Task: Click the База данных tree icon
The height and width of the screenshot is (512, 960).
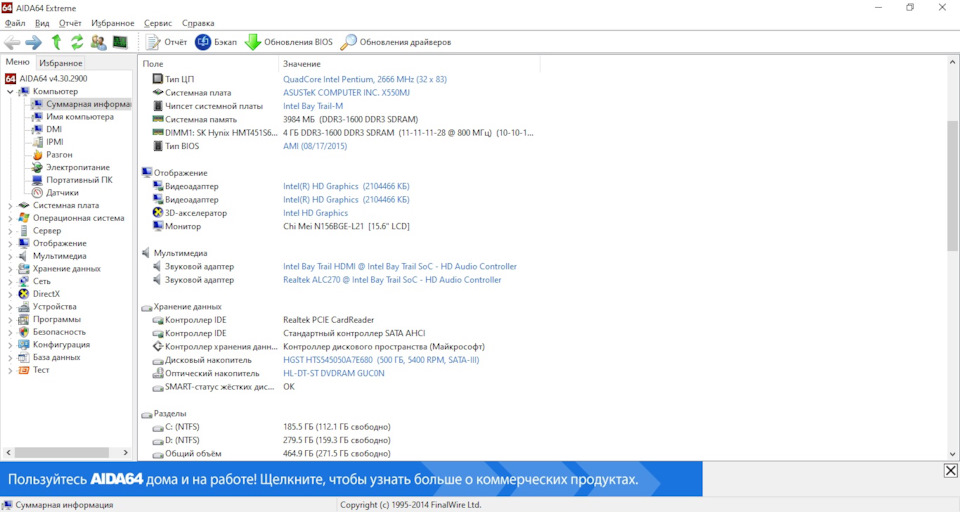Action: click(x=23, y=358)
